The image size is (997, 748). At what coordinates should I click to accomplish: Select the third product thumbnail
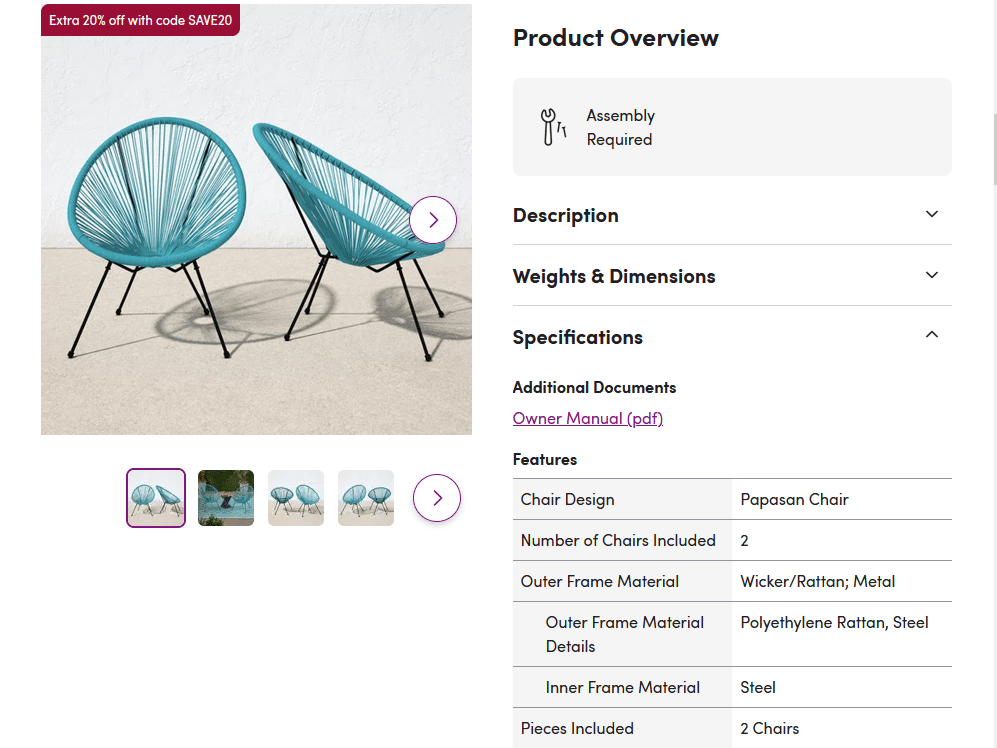coord(295,497)
